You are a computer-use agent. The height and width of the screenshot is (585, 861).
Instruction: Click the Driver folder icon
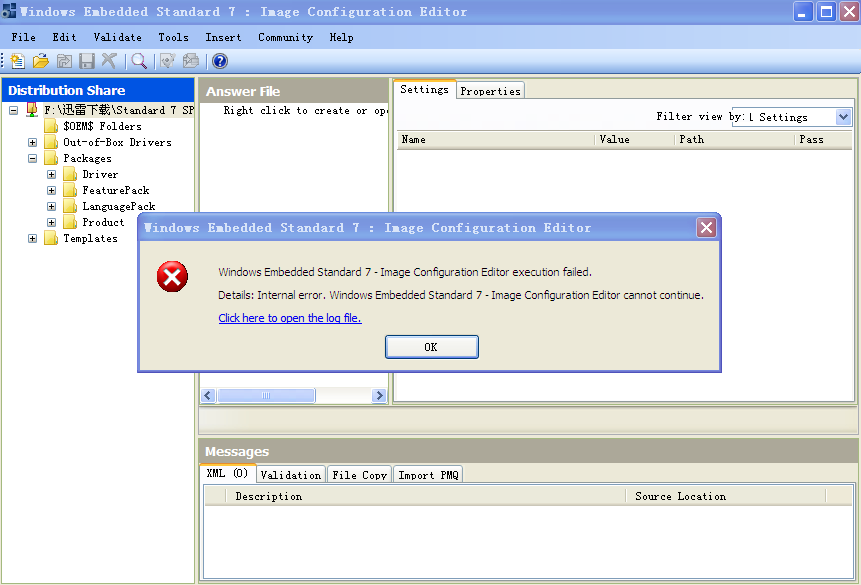coord(70,174)
